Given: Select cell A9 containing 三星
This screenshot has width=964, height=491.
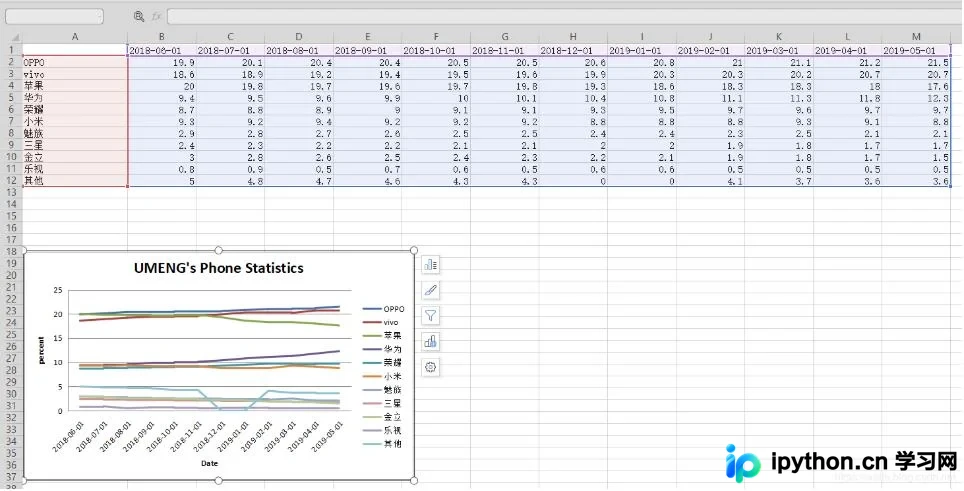Looking at the screenshot, I should click(x=75, y=145).
